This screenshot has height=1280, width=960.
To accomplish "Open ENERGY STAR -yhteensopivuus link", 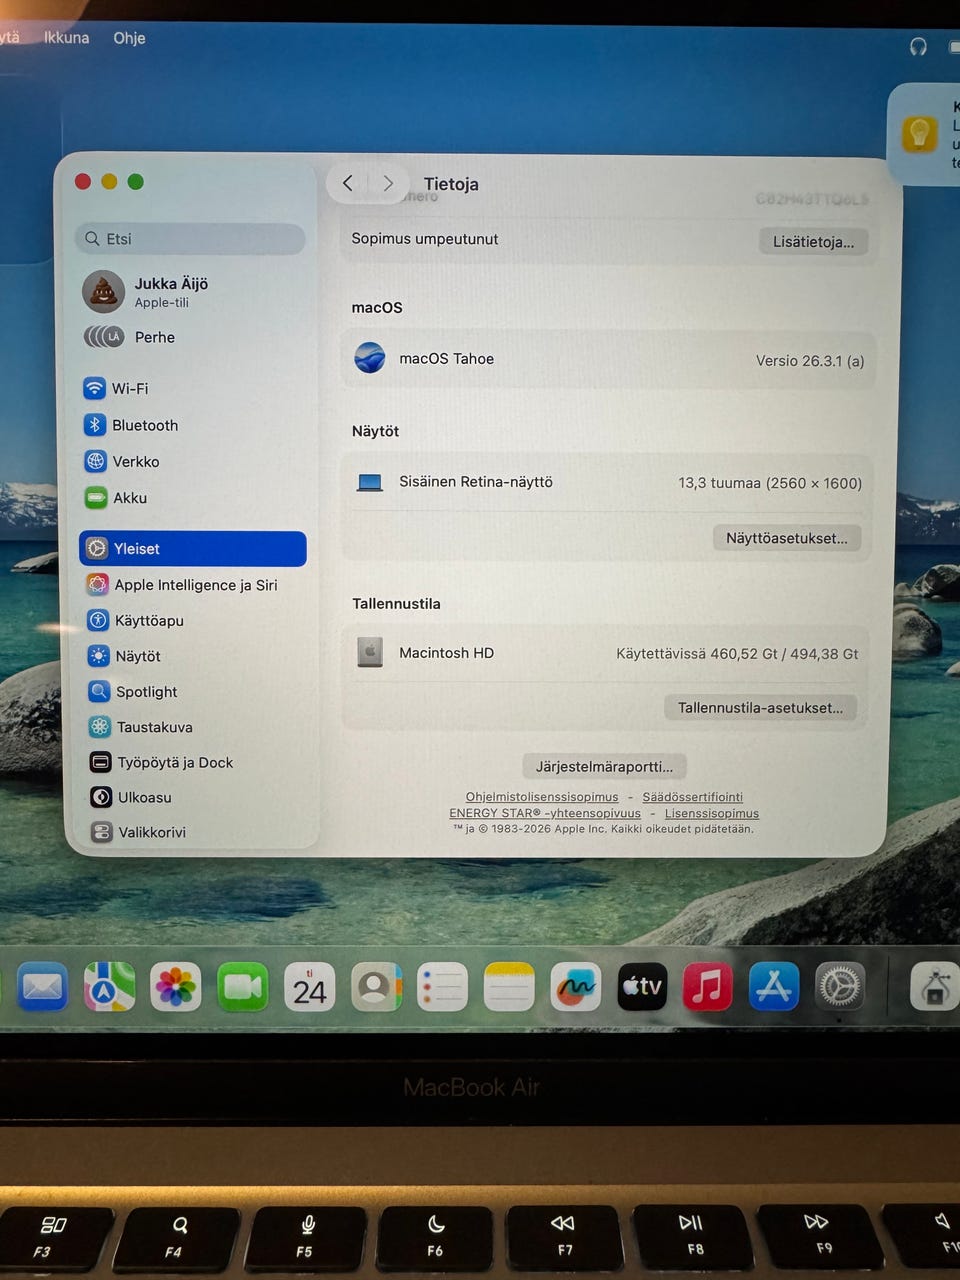I will [x=545, y=813].
